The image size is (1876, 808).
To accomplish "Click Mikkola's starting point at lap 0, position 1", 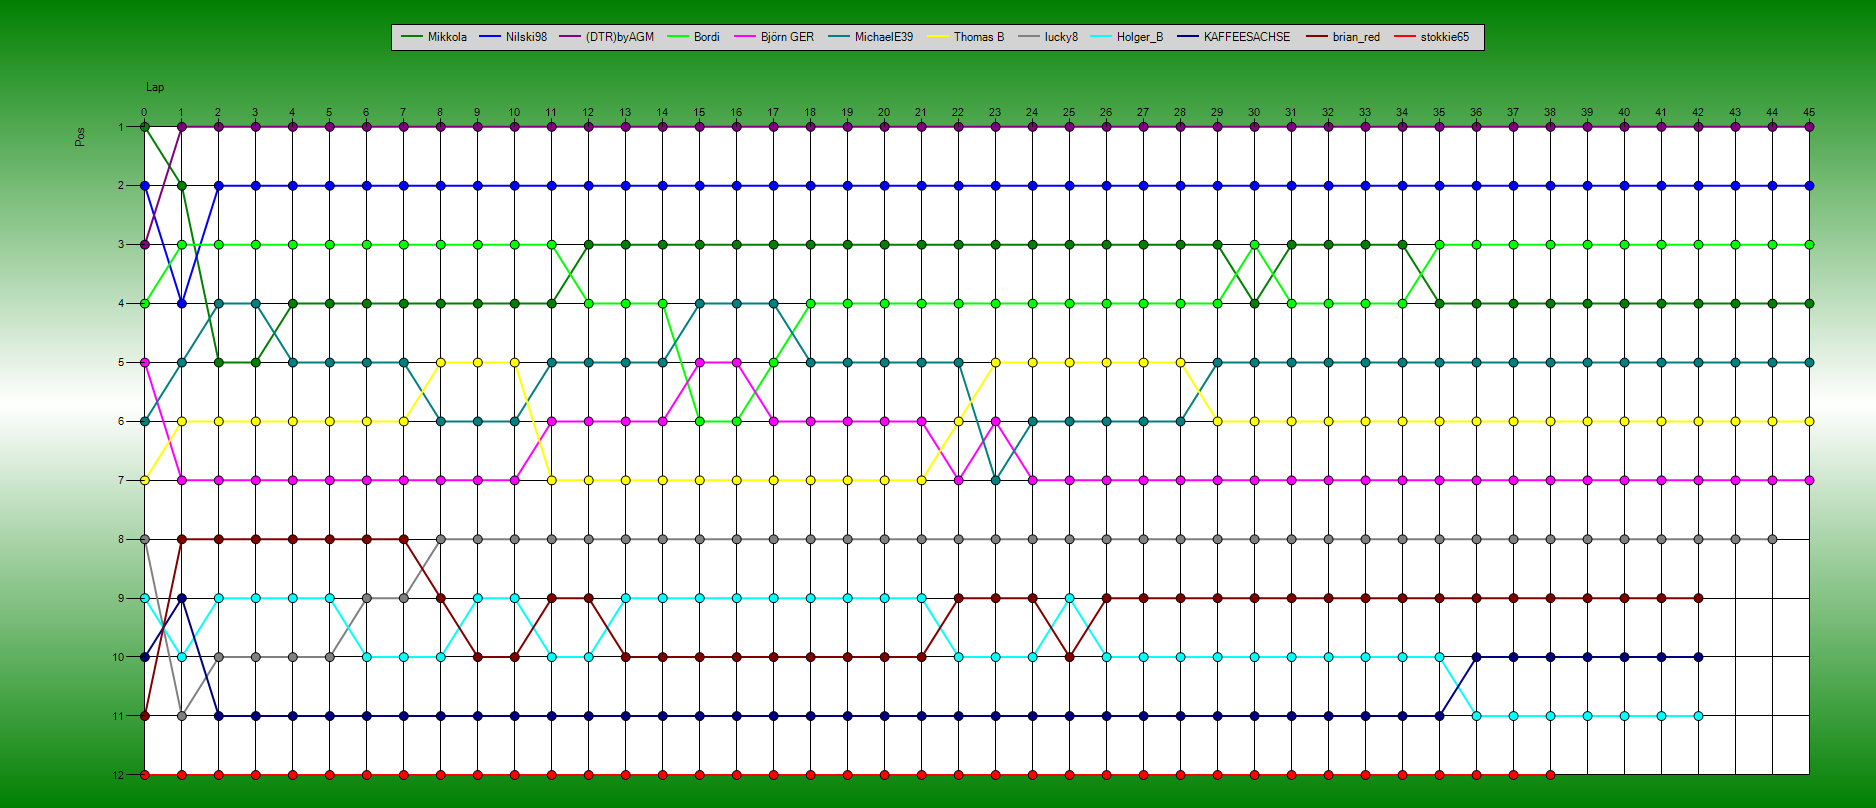I will pos(145,127).
